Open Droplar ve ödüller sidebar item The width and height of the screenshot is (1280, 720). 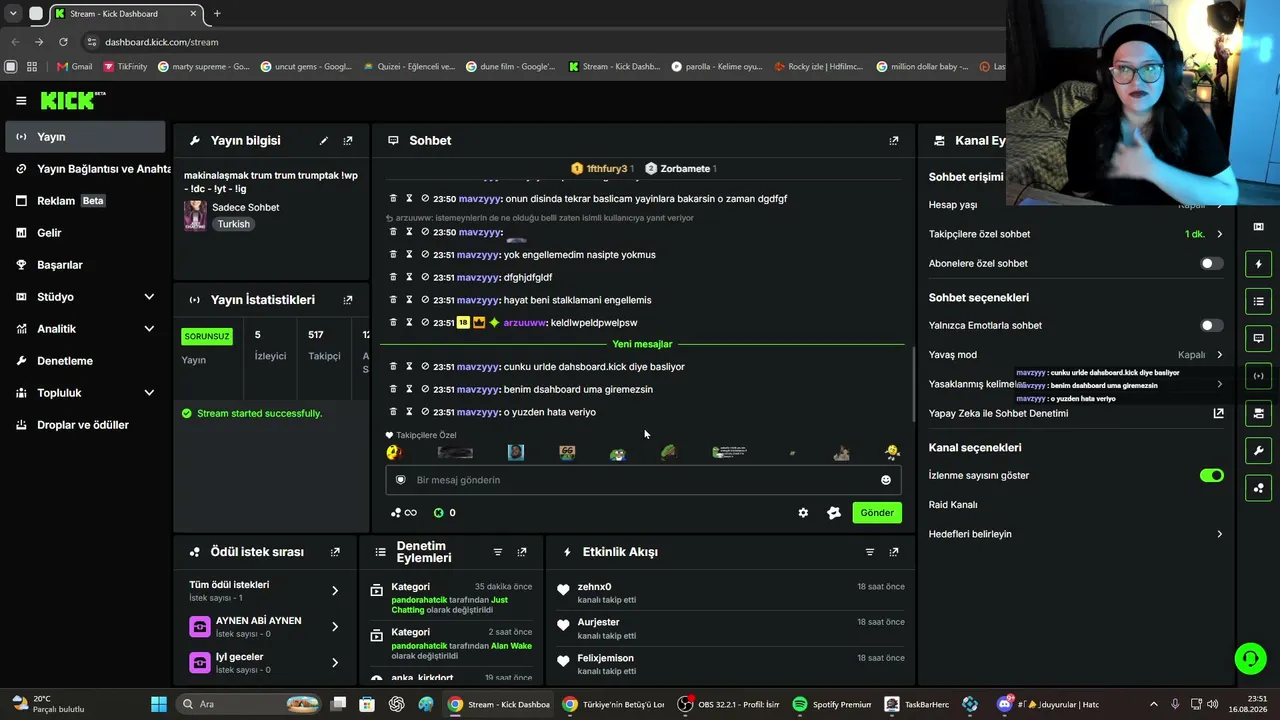pos(85,425)
